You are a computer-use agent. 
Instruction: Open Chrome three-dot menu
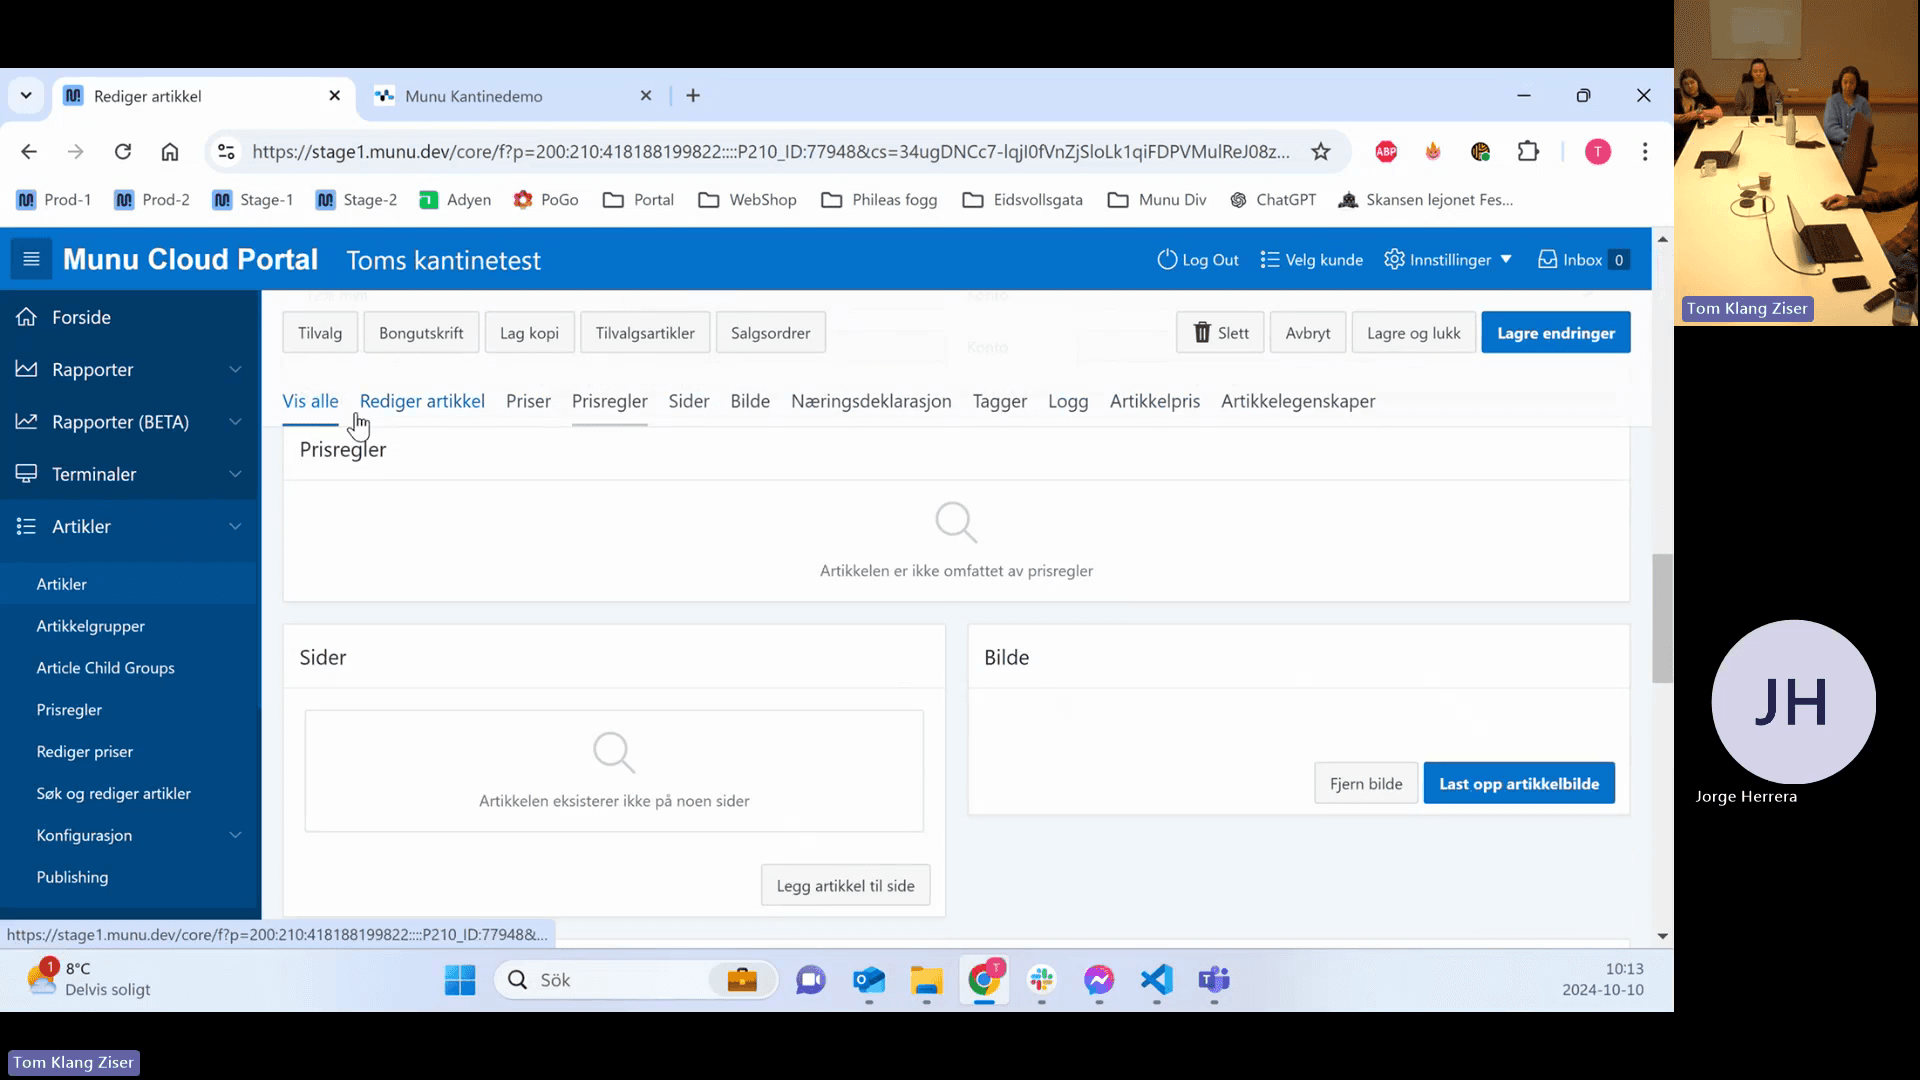pos(1645,152)
